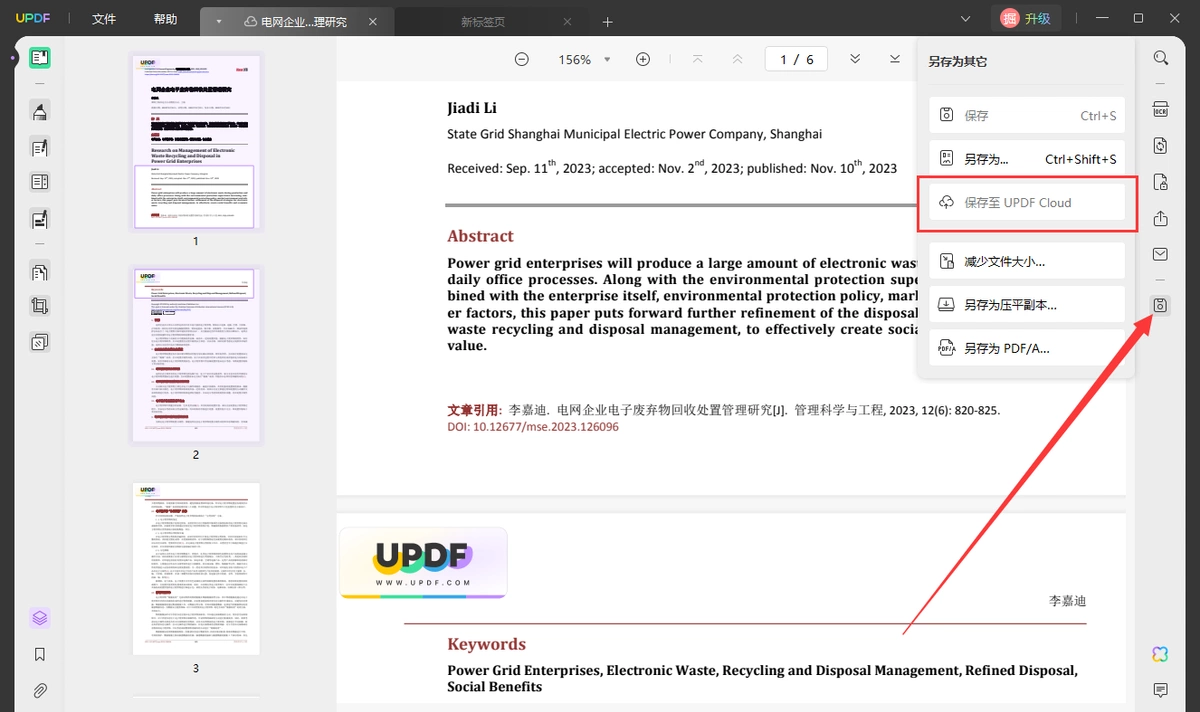The height and width of the screenshot is (712, 1200).
Task: Open the attachments paperclip panel
Action: coord(40,690)
